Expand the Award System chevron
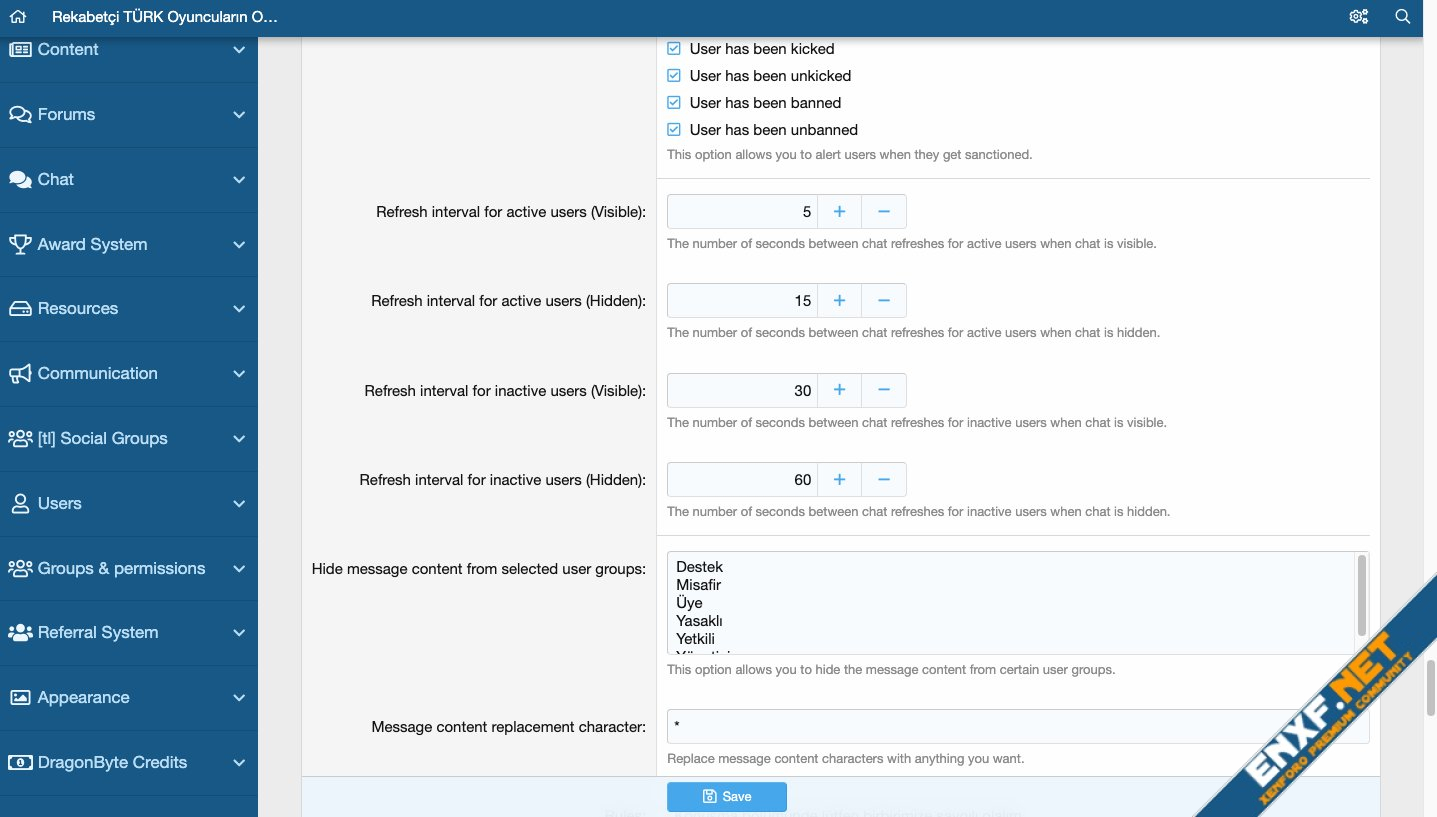Screen dimensions: 1437x817 pyautogui.click(x=239, y=244)
